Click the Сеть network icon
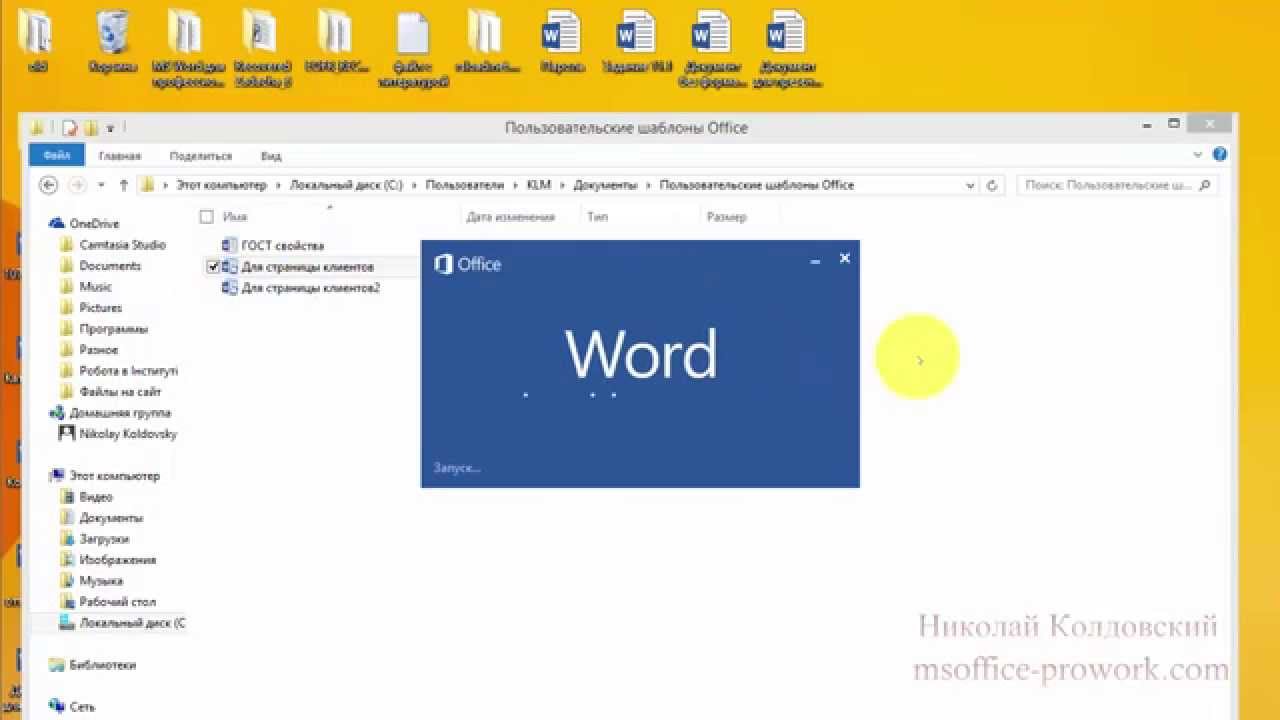 [x=57, y=707]
